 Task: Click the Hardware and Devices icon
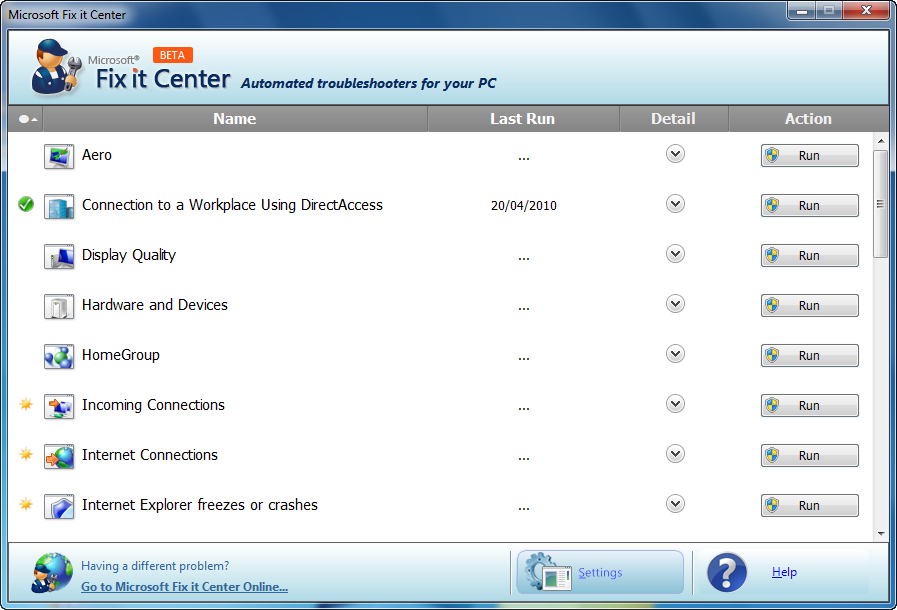59,306
